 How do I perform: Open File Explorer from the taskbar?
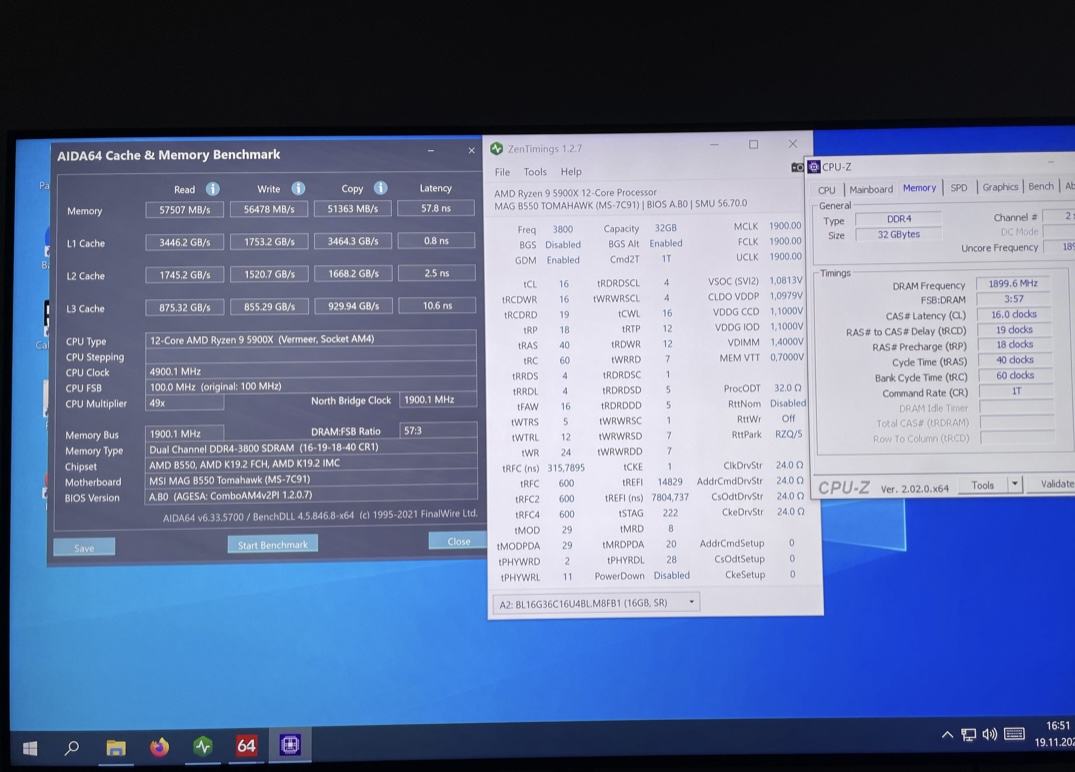click(x=115, y=747)
